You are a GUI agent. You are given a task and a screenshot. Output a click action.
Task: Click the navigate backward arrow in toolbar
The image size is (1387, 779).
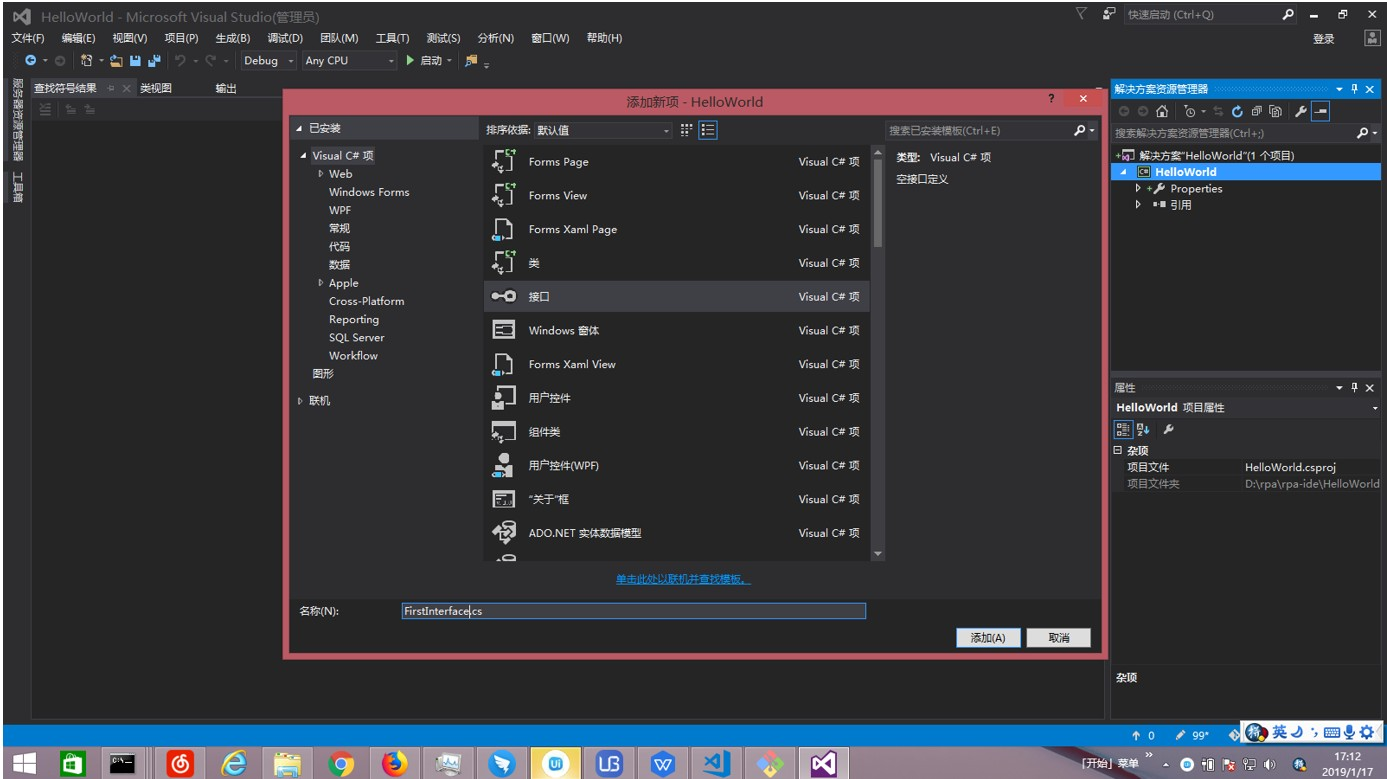30,61
